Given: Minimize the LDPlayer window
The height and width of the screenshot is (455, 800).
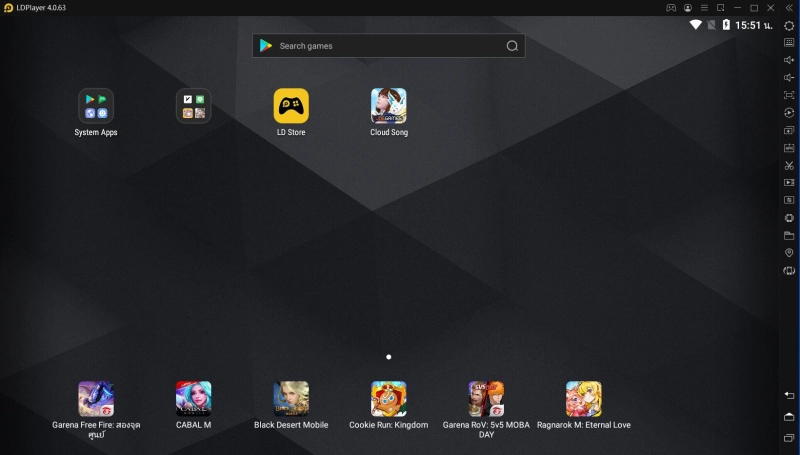Looking at the screenshot, I should [x=737, y=8].
